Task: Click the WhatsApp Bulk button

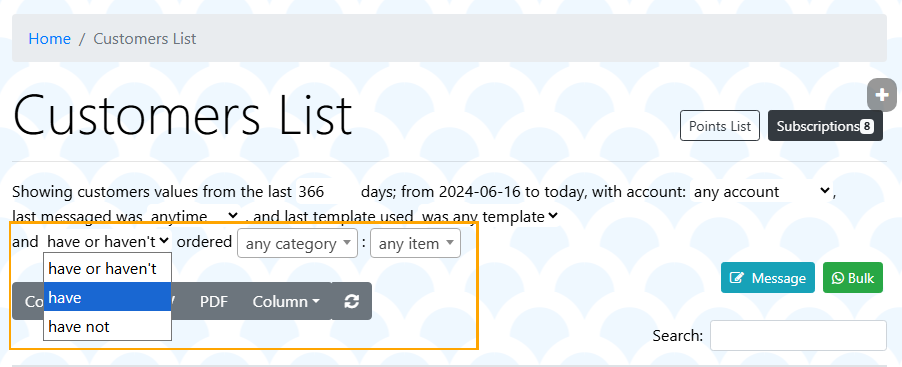Action: pyautogui.click(x=853, y=278)
